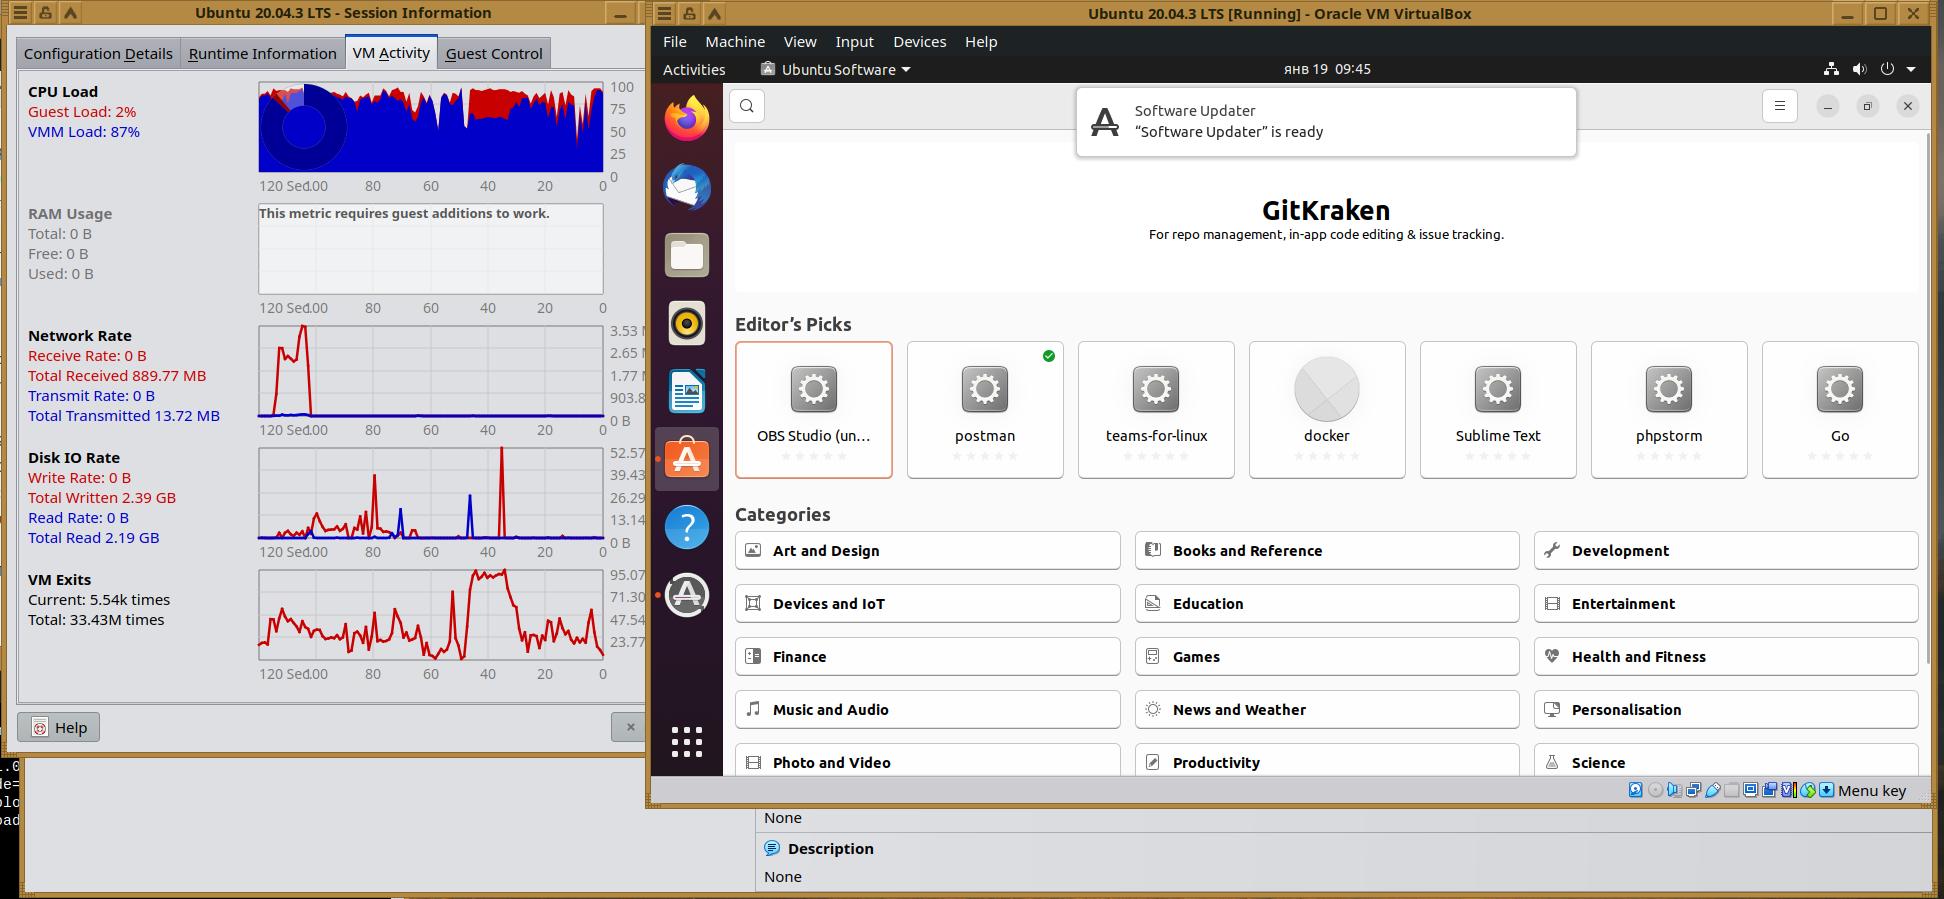Open the Go app card
Viewport: 1944px width, 899px height.
tap(1840, 410)
